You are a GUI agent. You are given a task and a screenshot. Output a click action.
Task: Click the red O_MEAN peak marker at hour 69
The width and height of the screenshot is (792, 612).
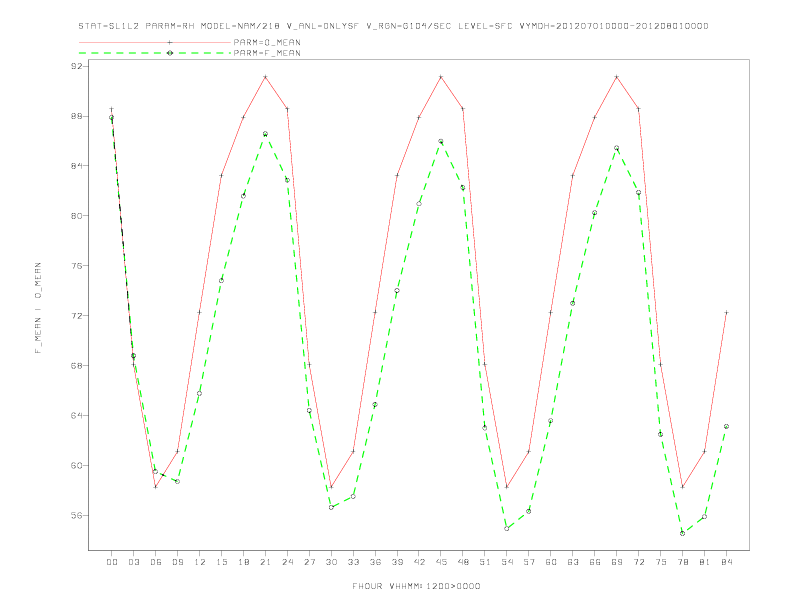click(x=617, y=77)
